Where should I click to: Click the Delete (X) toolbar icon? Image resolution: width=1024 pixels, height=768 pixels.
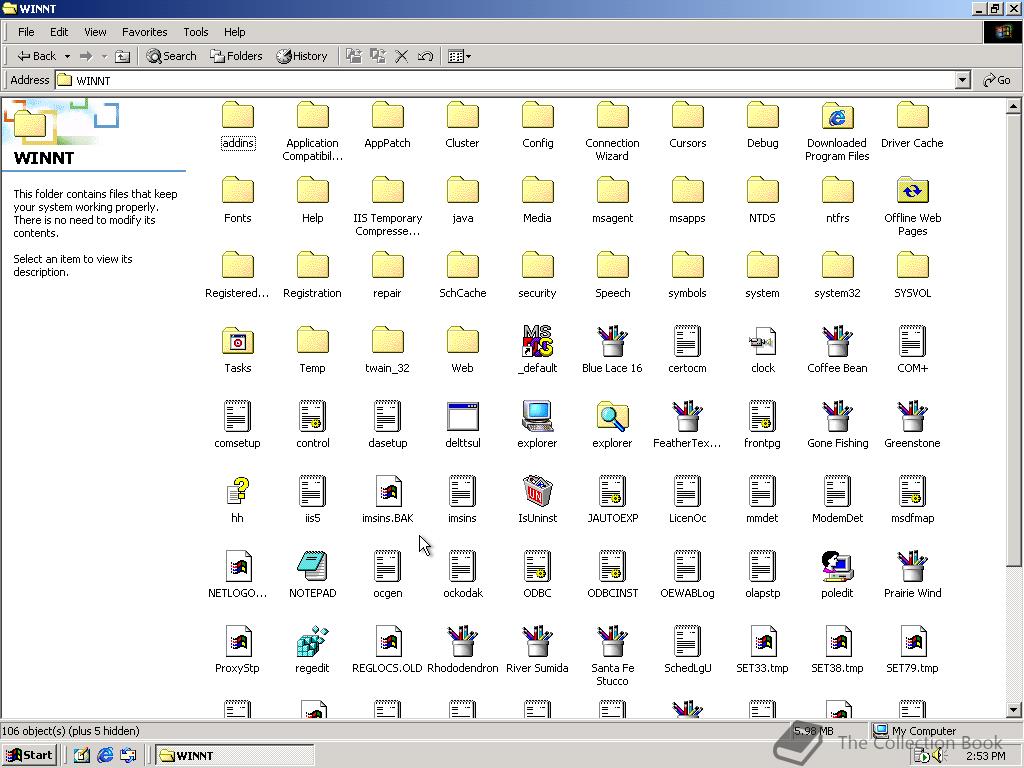click(x=402, y=56)
